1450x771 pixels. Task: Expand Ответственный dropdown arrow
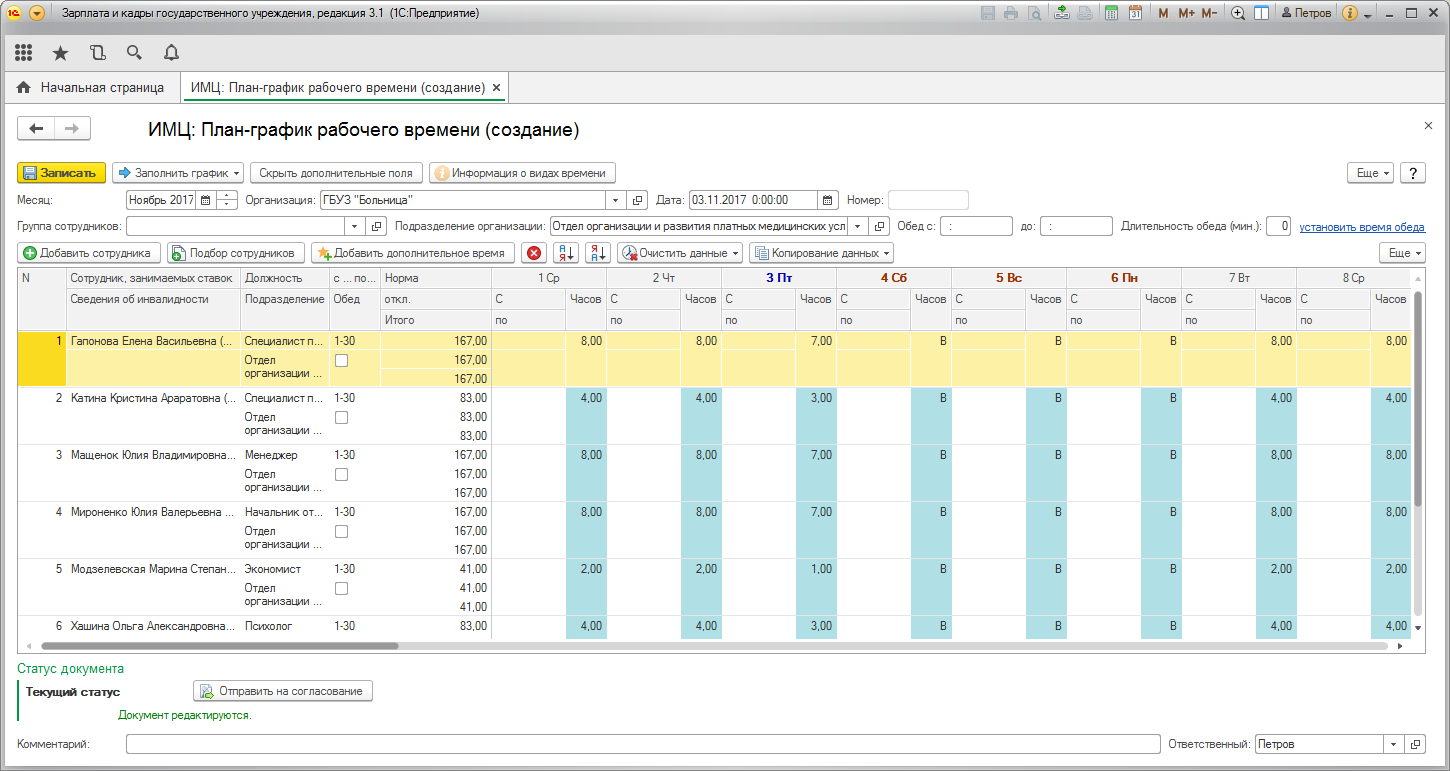[1394, 745]
